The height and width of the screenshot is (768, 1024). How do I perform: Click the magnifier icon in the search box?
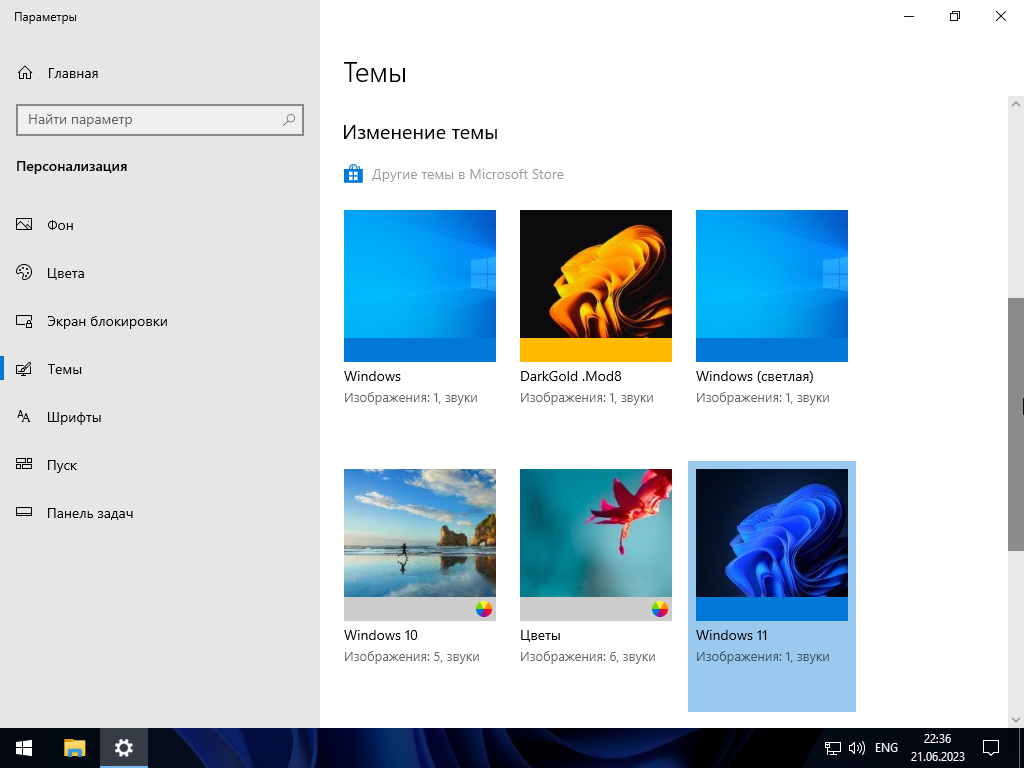coord(289,120)
